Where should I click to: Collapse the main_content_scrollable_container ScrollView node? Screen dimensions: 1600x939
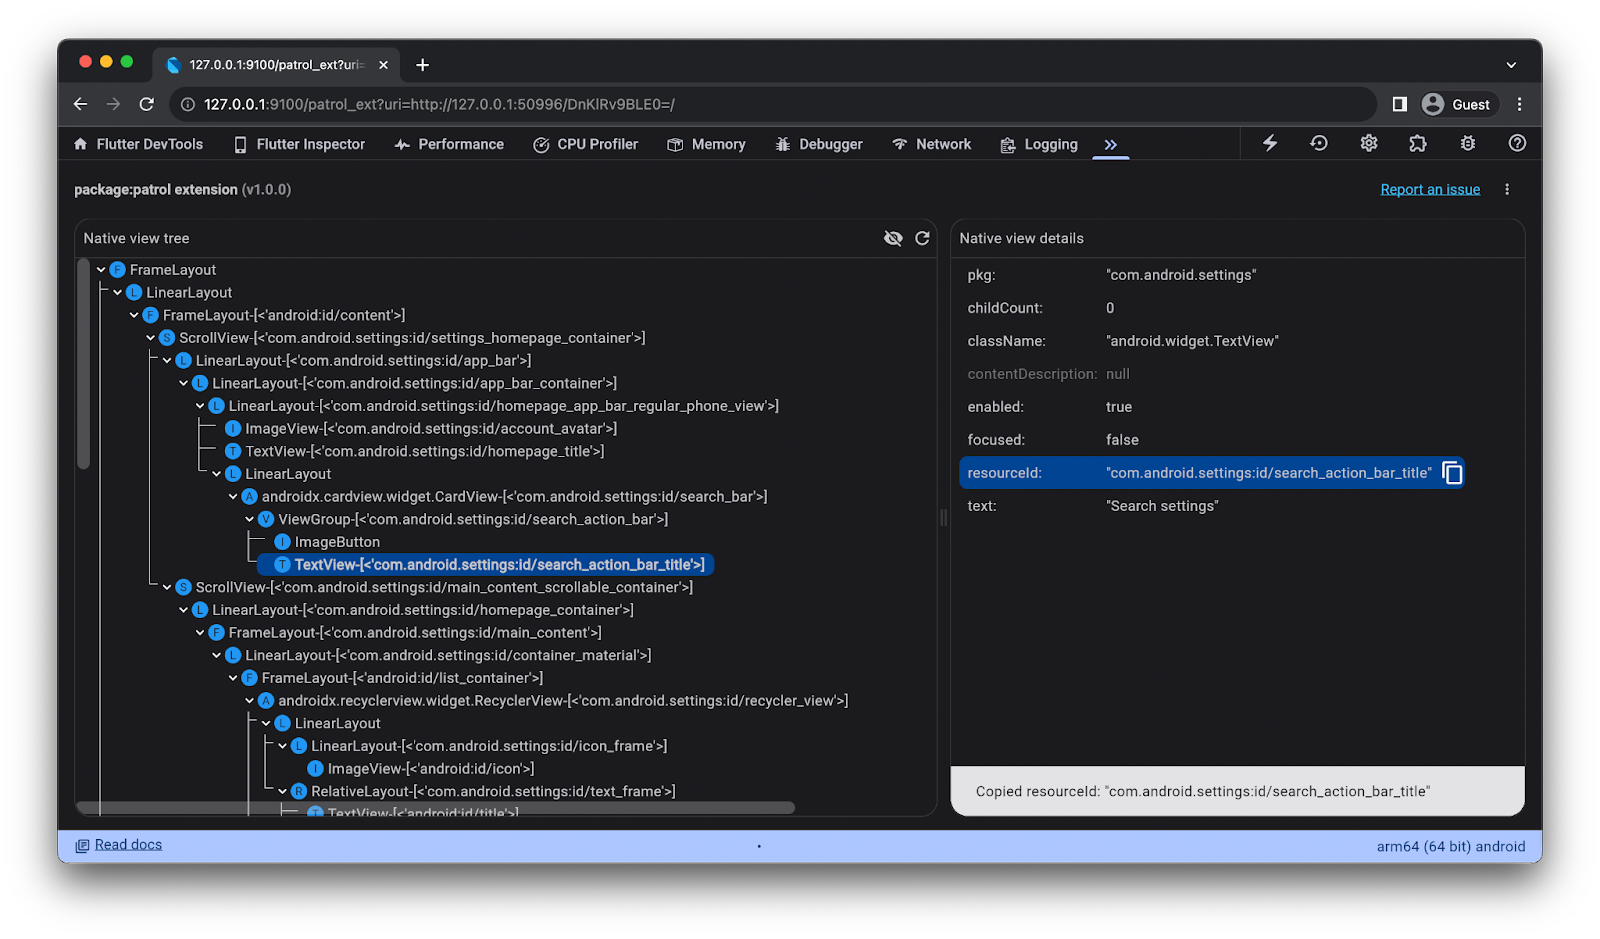click(x=167, y=588)
